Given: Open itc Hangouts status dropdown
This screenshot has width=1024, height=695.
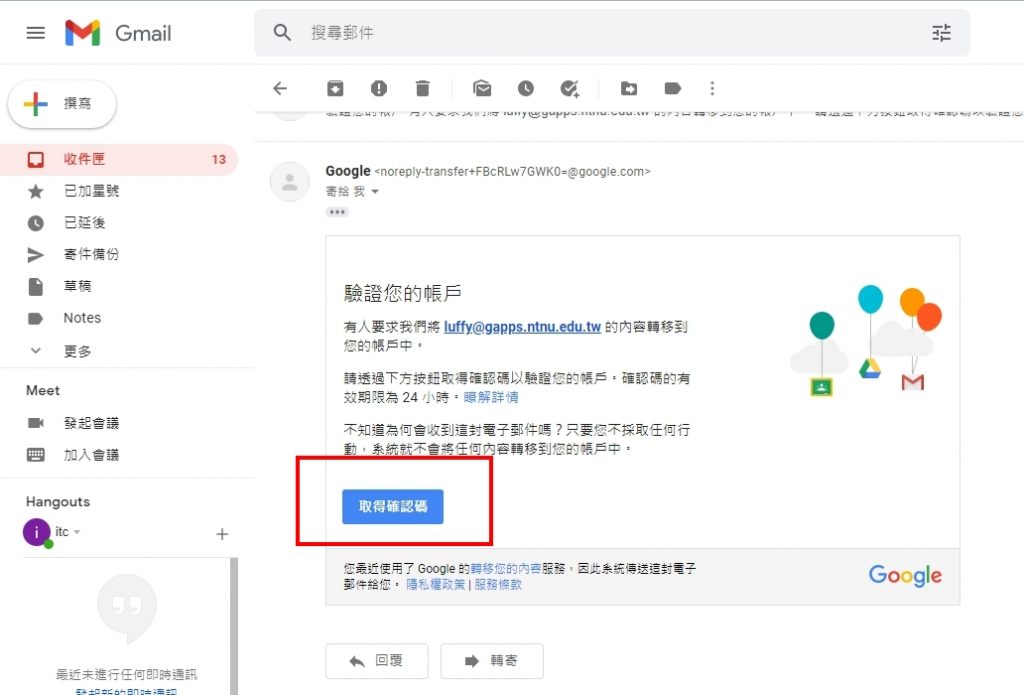Looking at the screenshot, I should [76, 532].
